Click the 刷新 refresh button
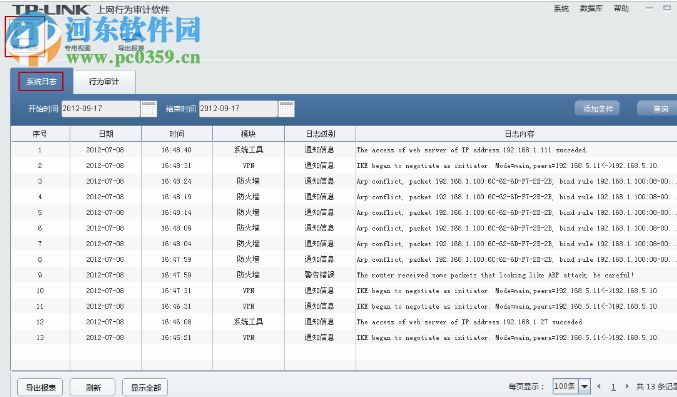 93,387
